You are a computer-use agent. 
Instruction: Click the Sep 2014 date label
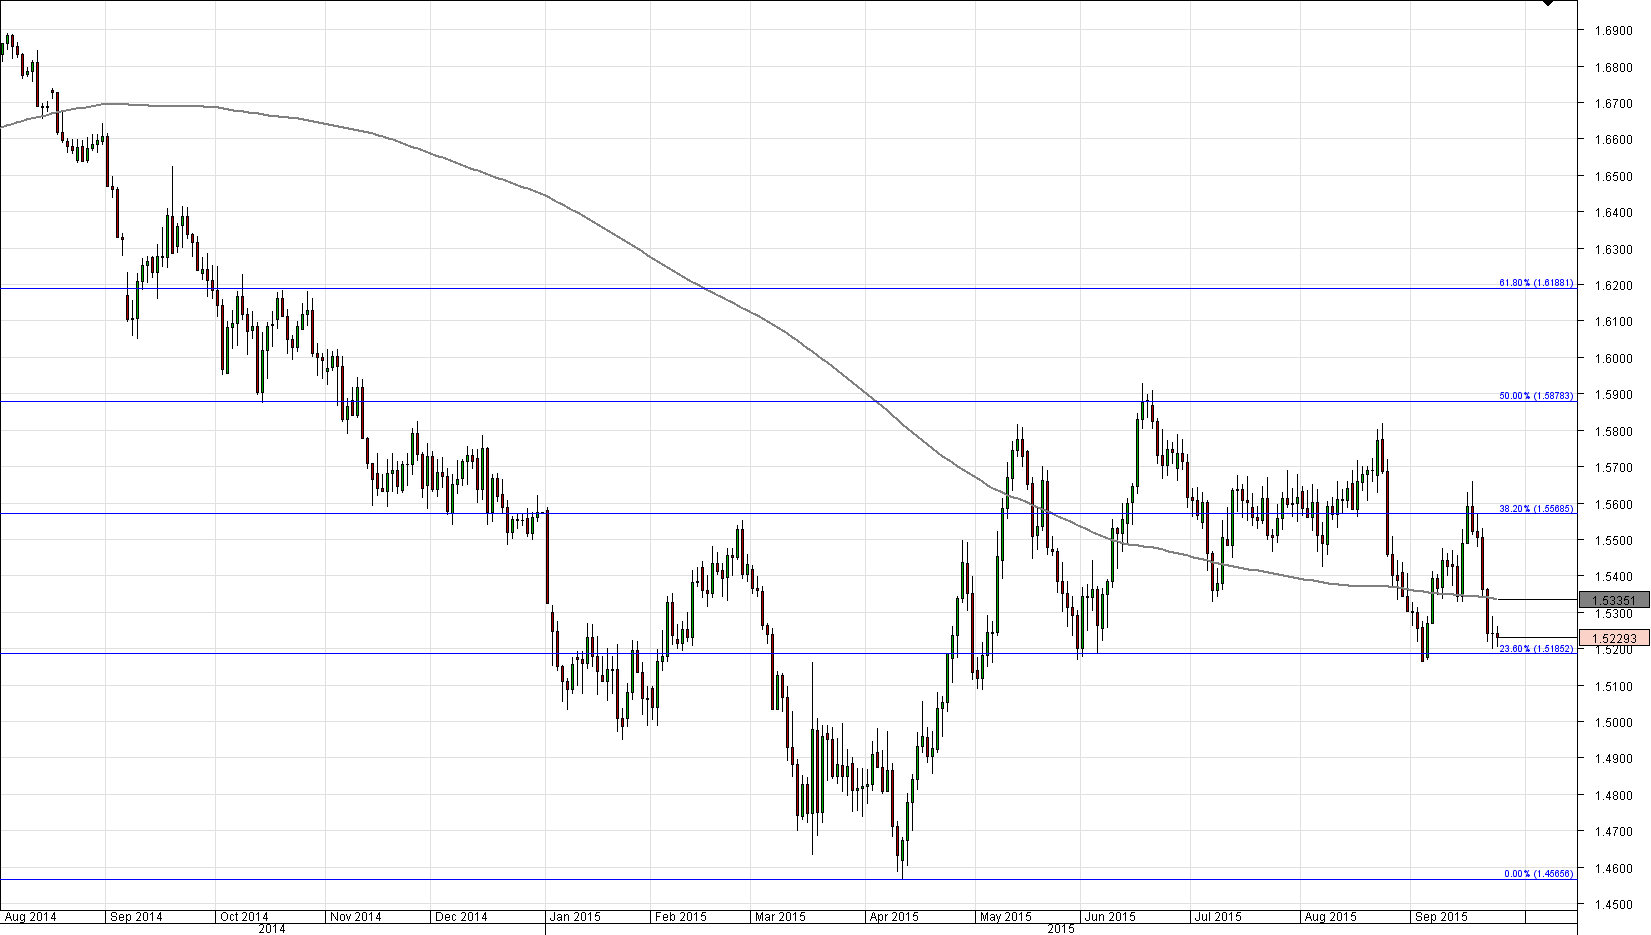coord(136,917)
